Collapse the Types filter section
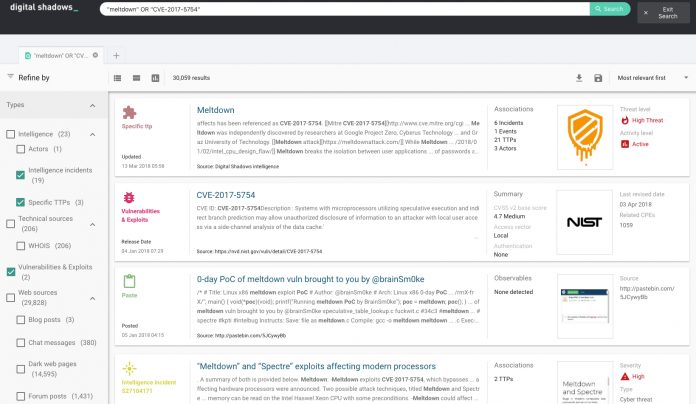The width and height of the screenshot is (696, 404). tap(92, 106)
